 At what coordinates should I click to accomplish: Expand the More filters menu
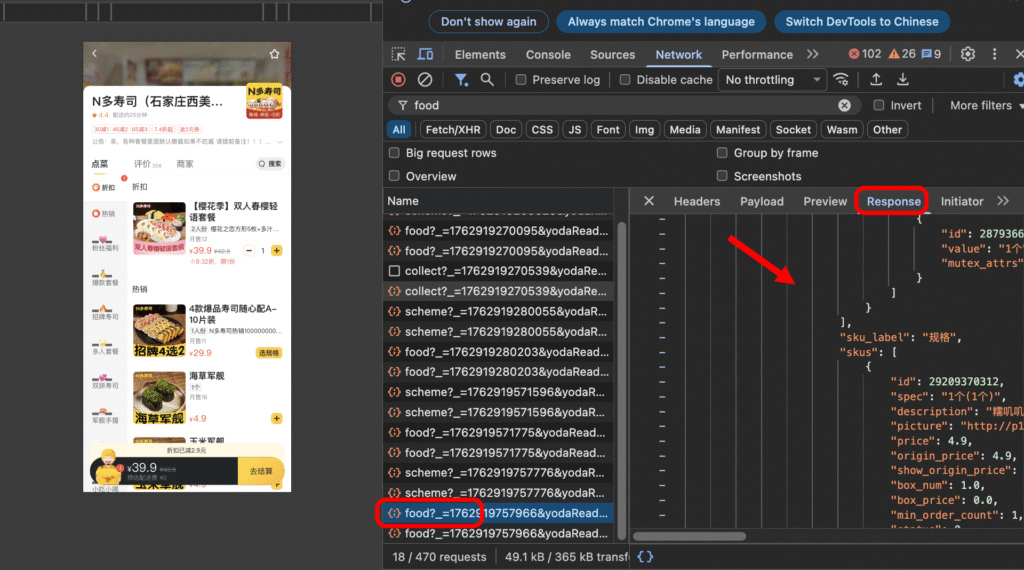[x=986, y=105]
